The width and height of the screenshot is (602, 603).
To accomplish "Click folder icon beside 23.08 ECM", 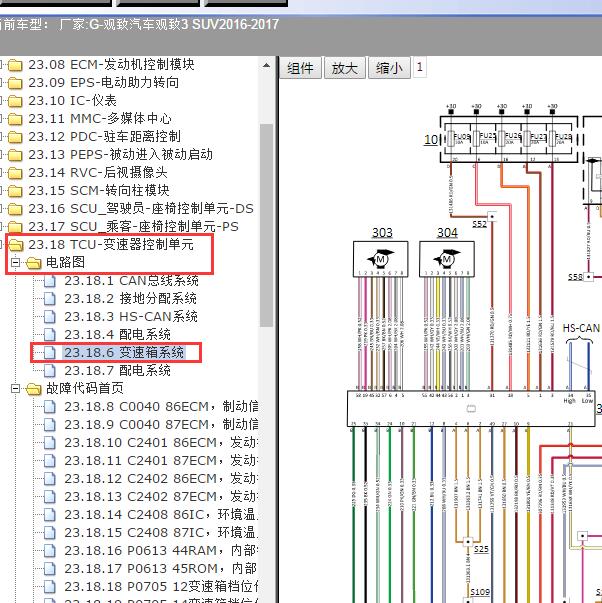I will (15, 65).
